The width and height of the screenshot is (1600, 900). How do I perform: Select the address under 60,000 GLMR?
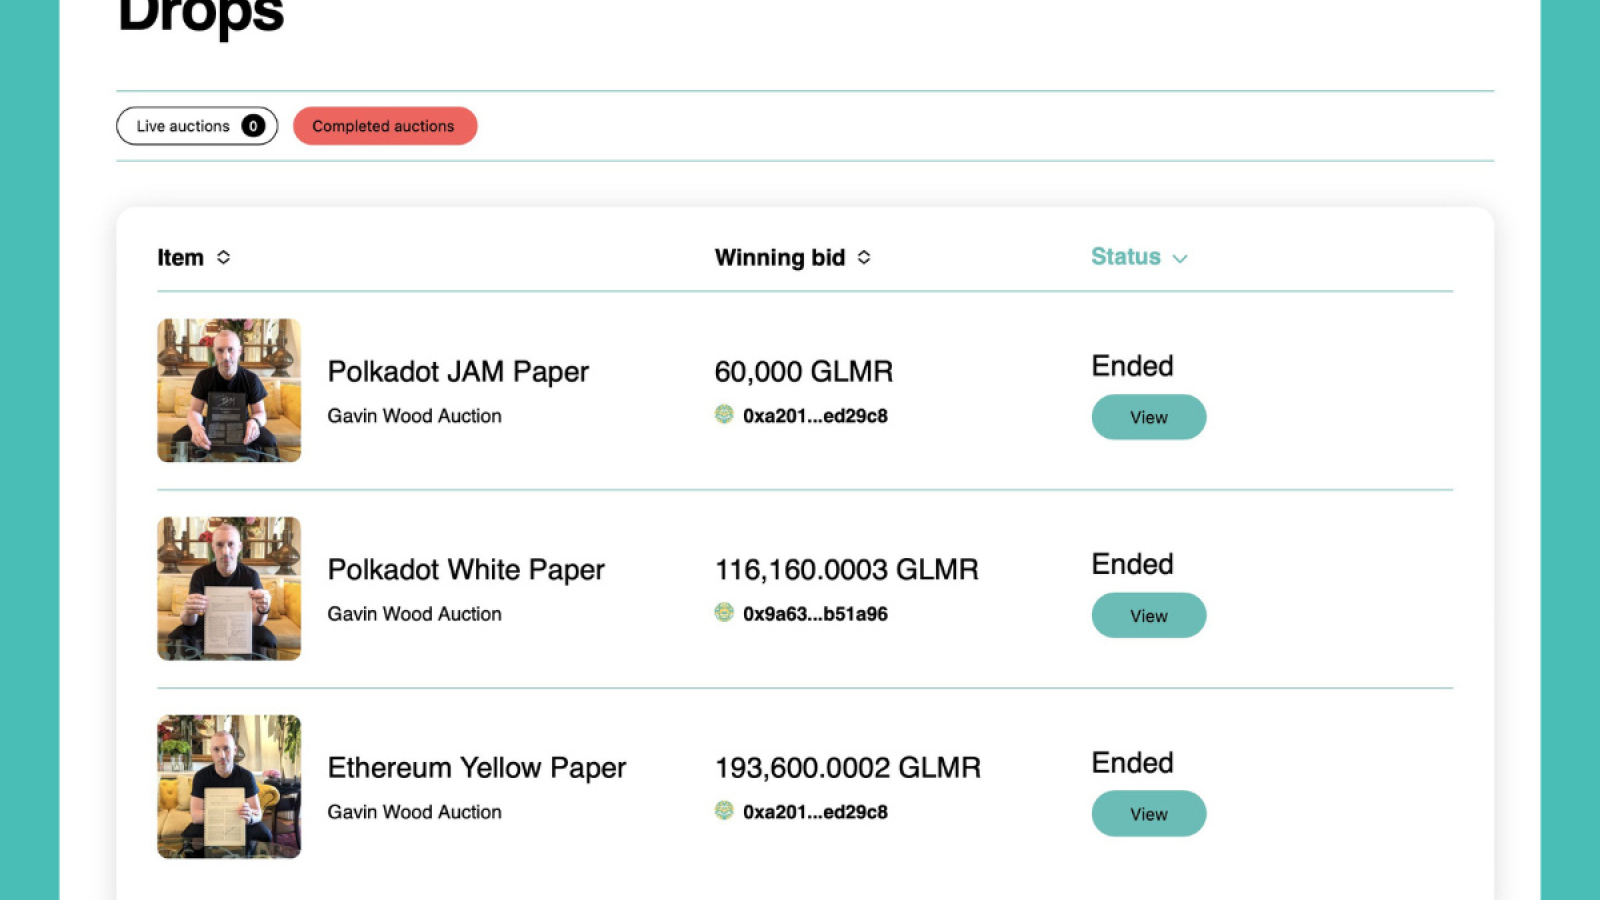coord(815,416)
